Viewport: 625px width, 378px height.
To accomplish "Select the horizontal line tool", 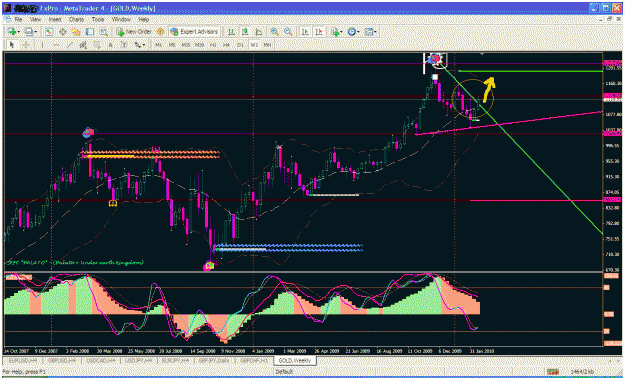I will [x=56, y=45].
